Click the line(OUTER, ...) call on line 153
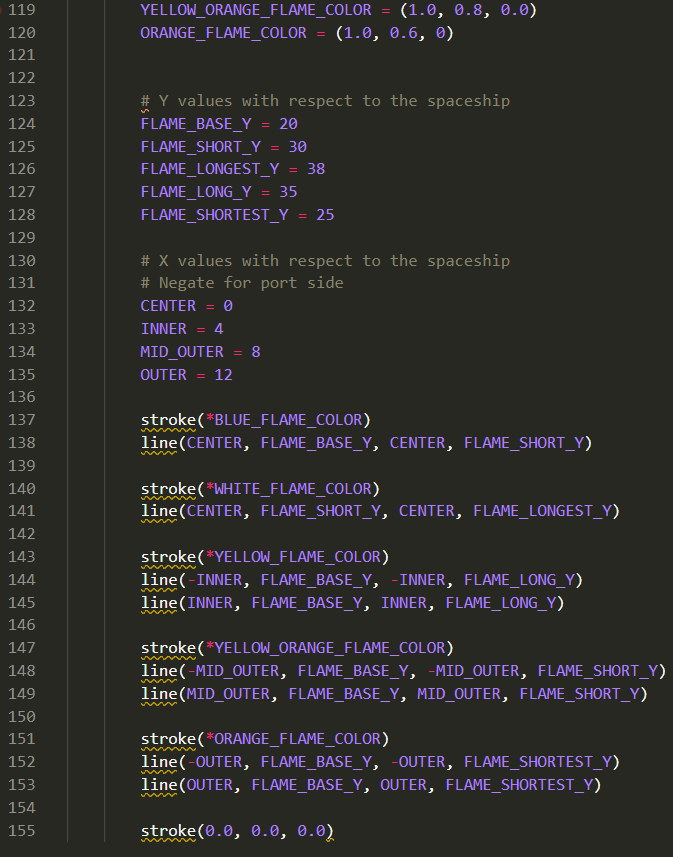The image size is (673, 857). pos(371,785)
